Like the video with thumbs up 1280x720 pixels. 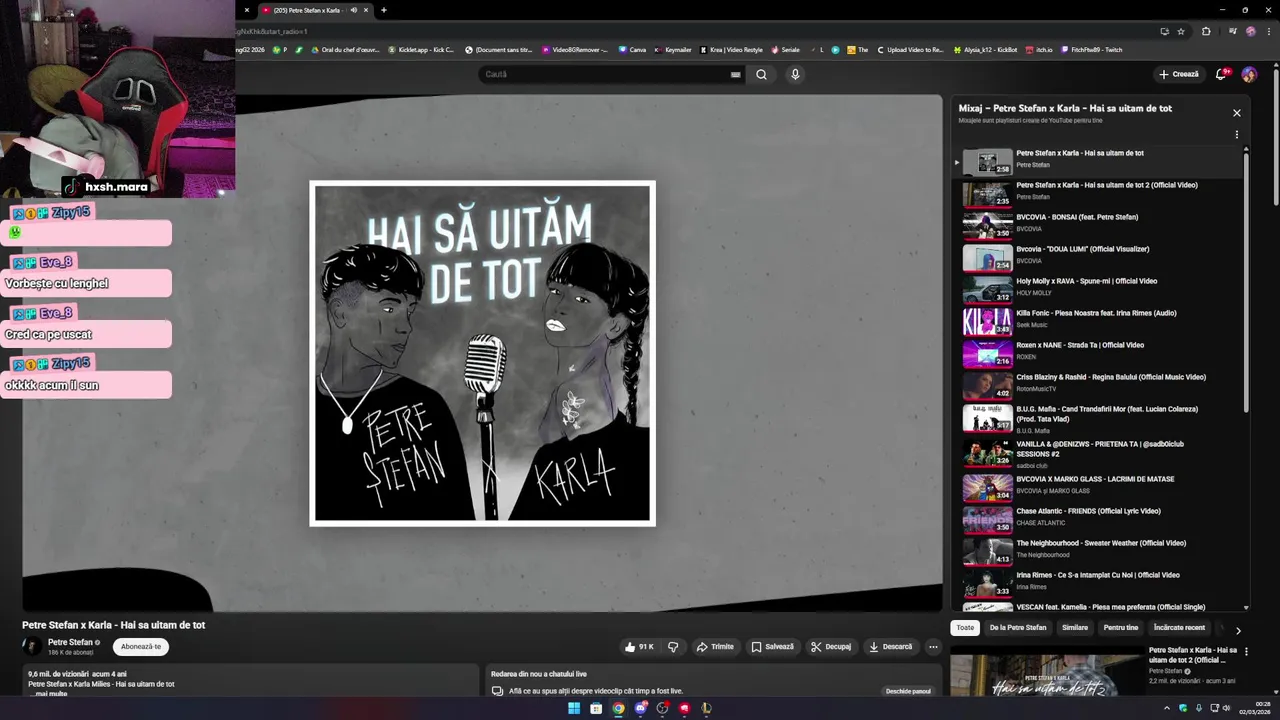[x=639, y=647]
